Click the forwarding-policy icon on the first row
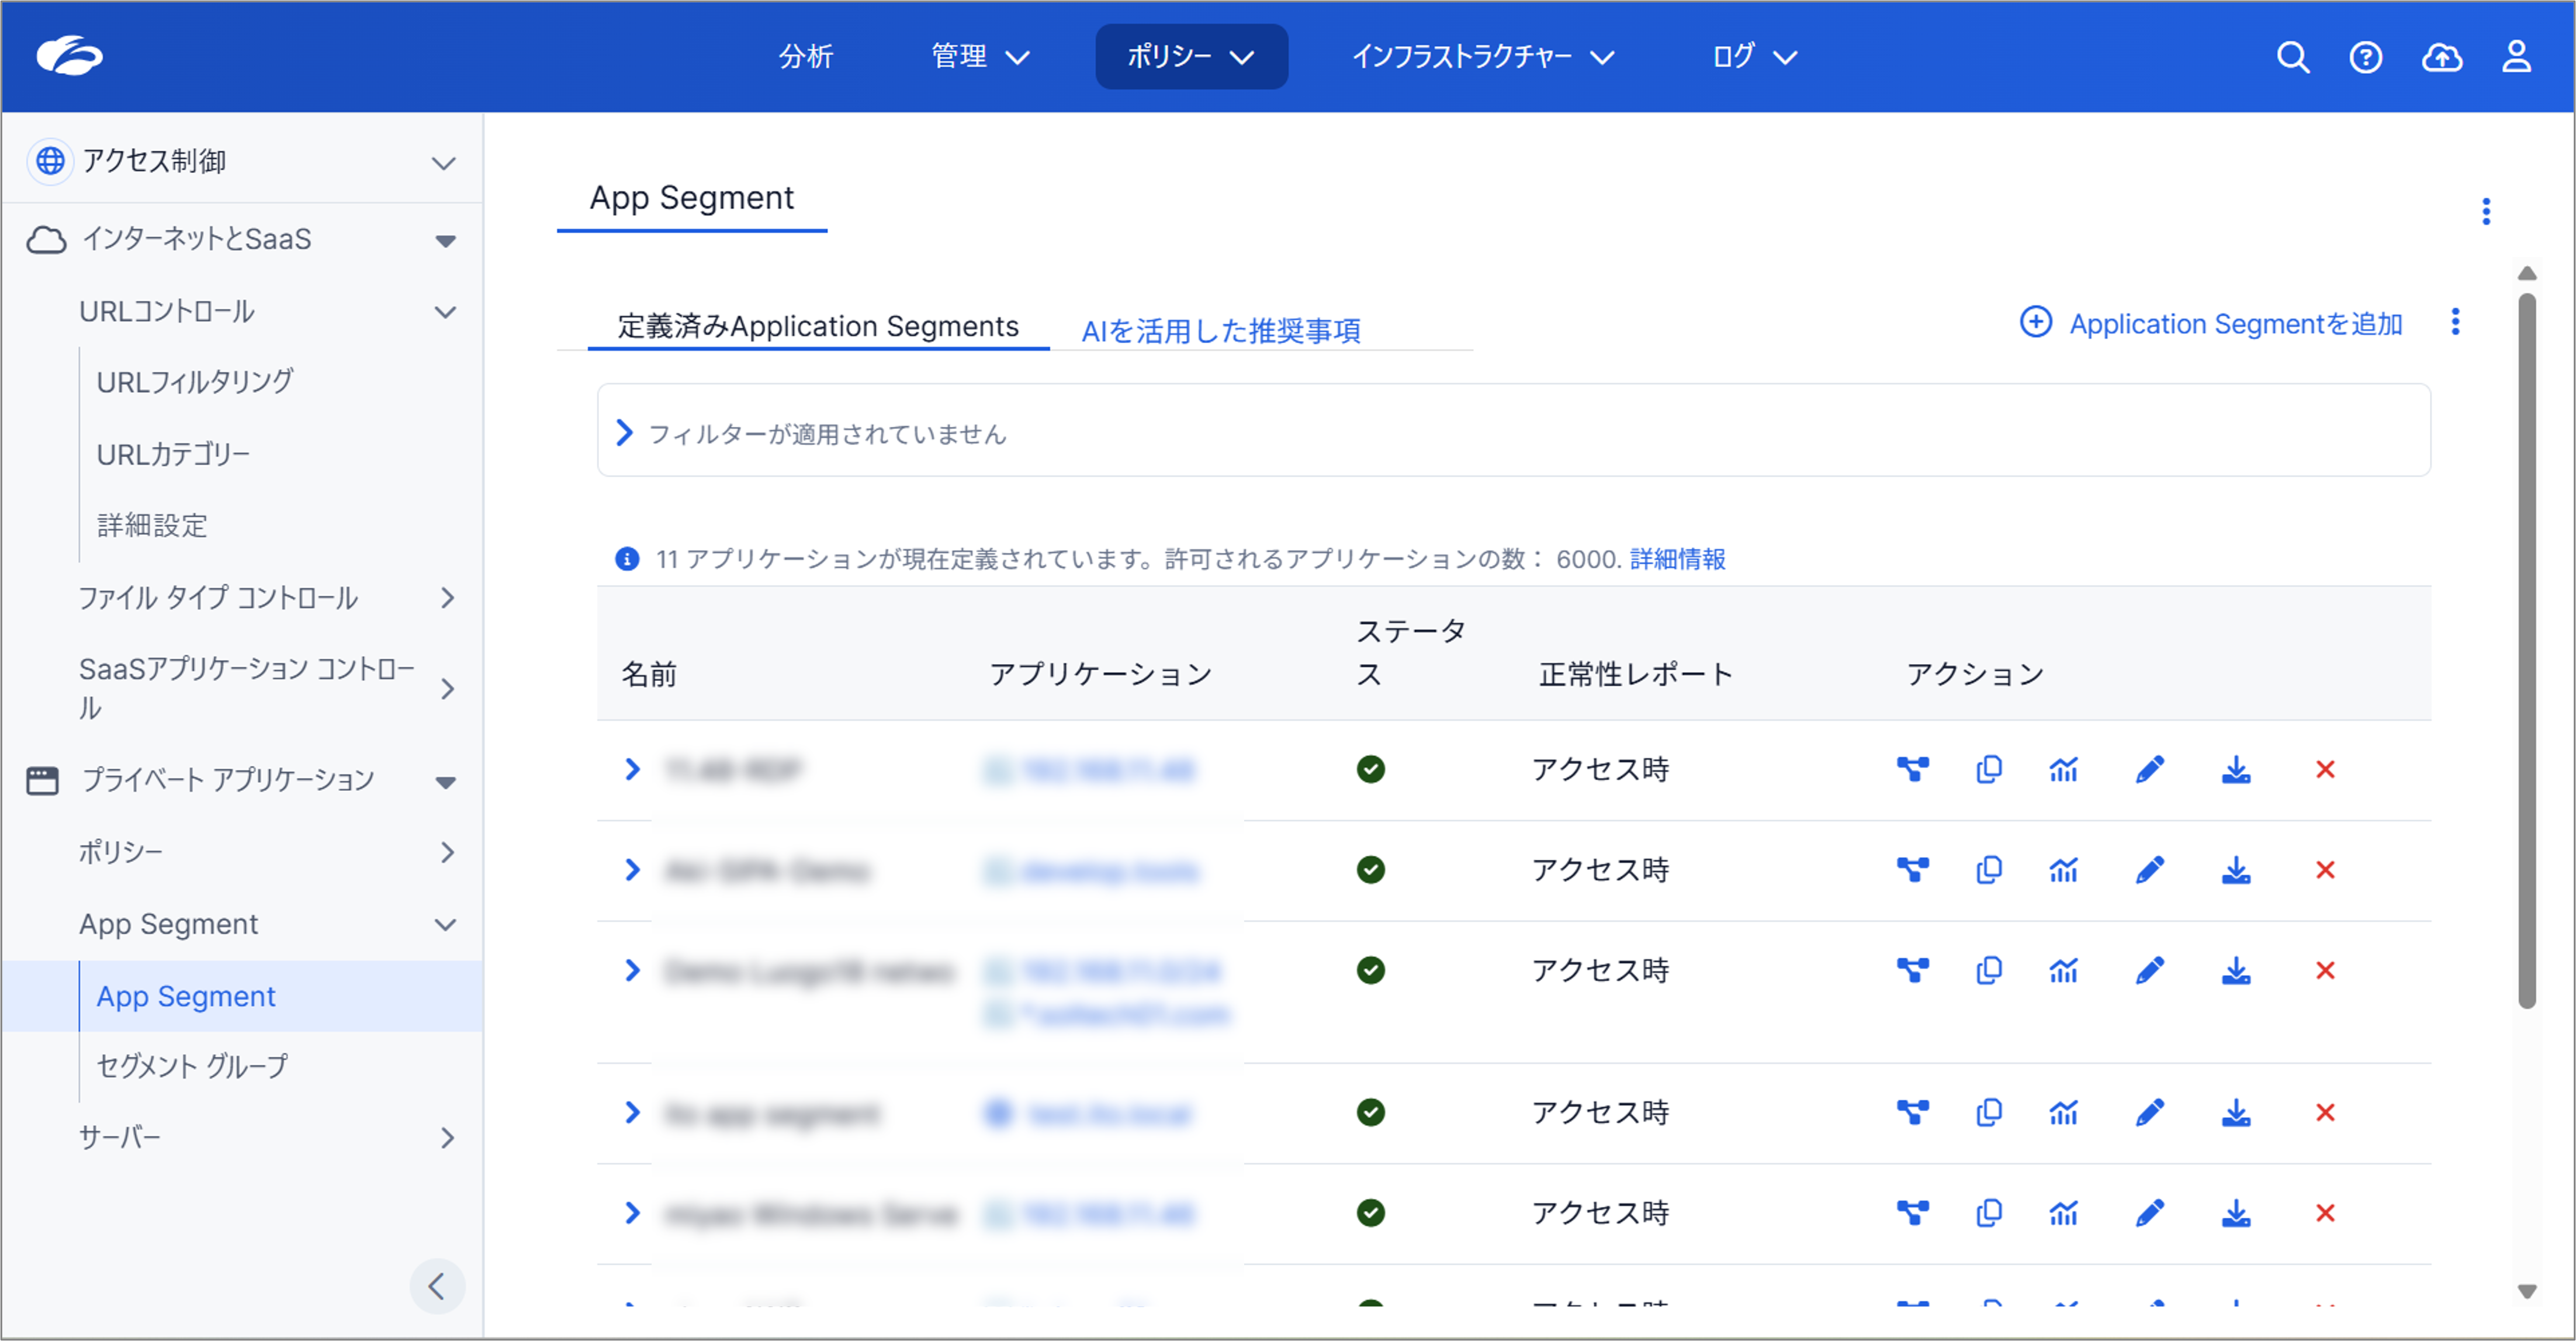The image size is (2576, 1341). tap(1912, 770)
